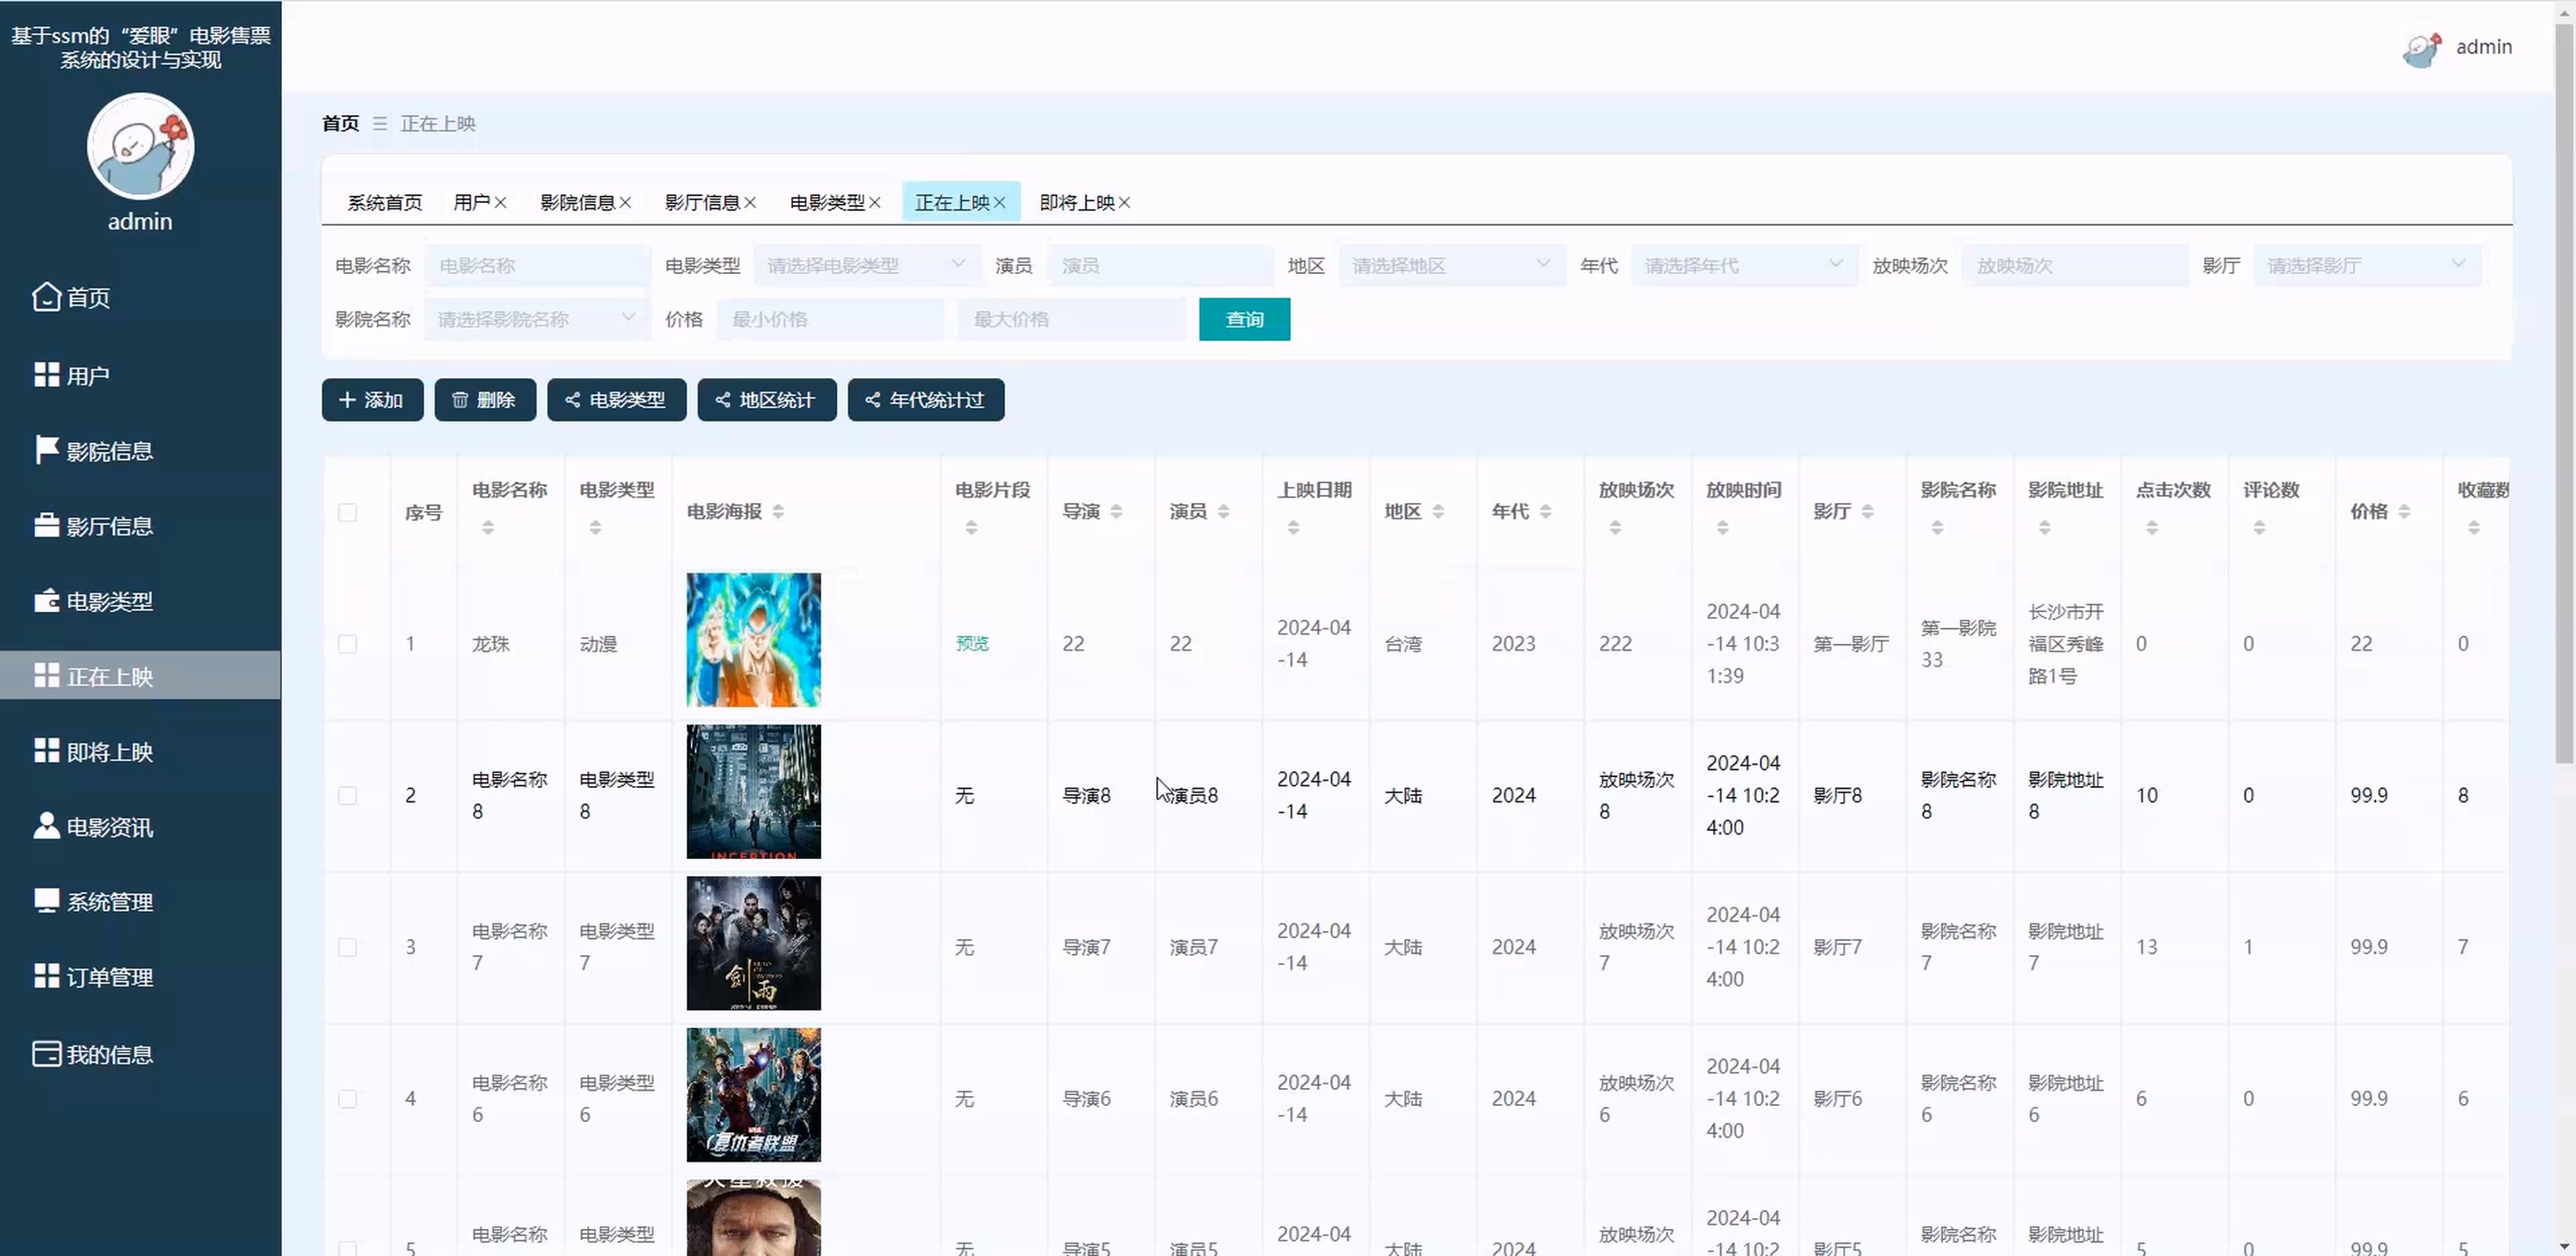This screenshot has width=2576, height=1256.
Task: Focus the 放映场次 search field
Action: point(2075,265)
